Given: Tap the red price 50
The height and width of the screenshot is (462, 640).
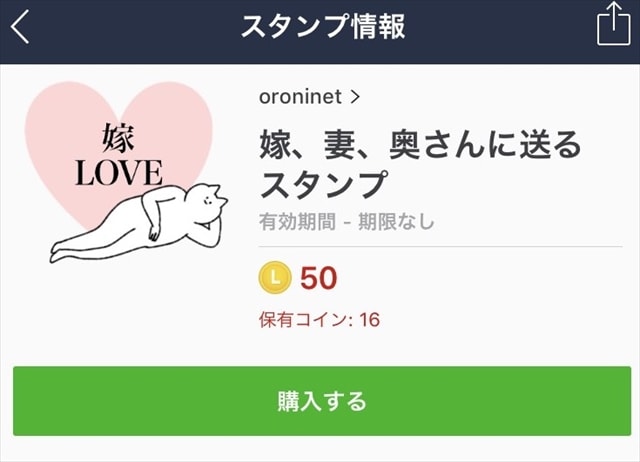Looking at the screenshot, I should 319,278.
